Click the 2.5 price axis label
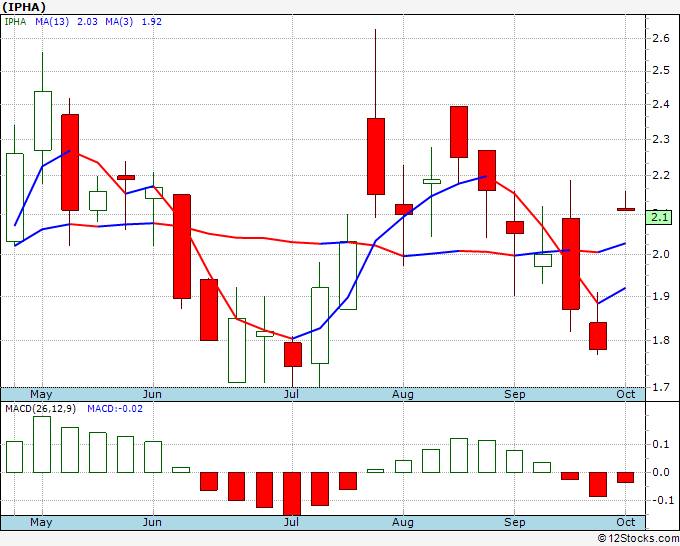The width and height of the screenshot is (680, 546). [x=661, y=70]
